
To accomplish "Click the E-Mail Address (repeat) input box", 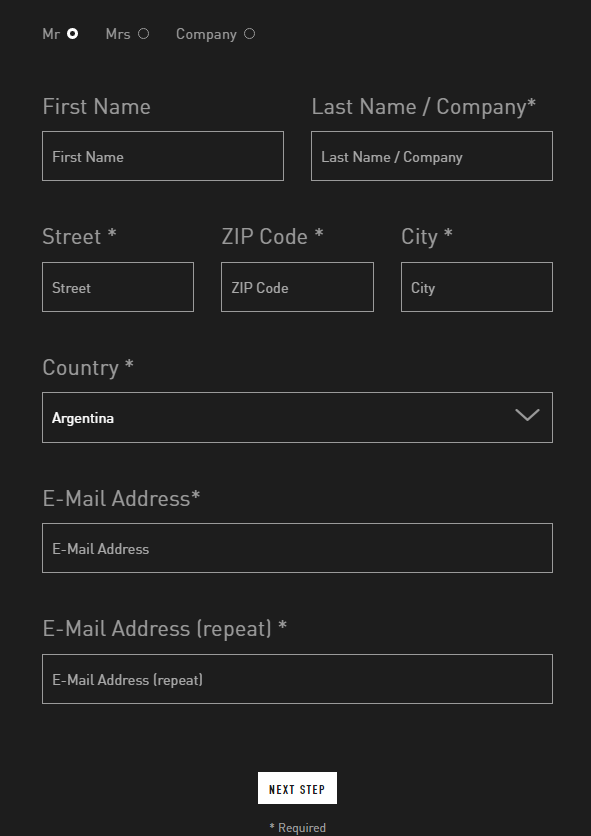I will (x=297, y=679).
